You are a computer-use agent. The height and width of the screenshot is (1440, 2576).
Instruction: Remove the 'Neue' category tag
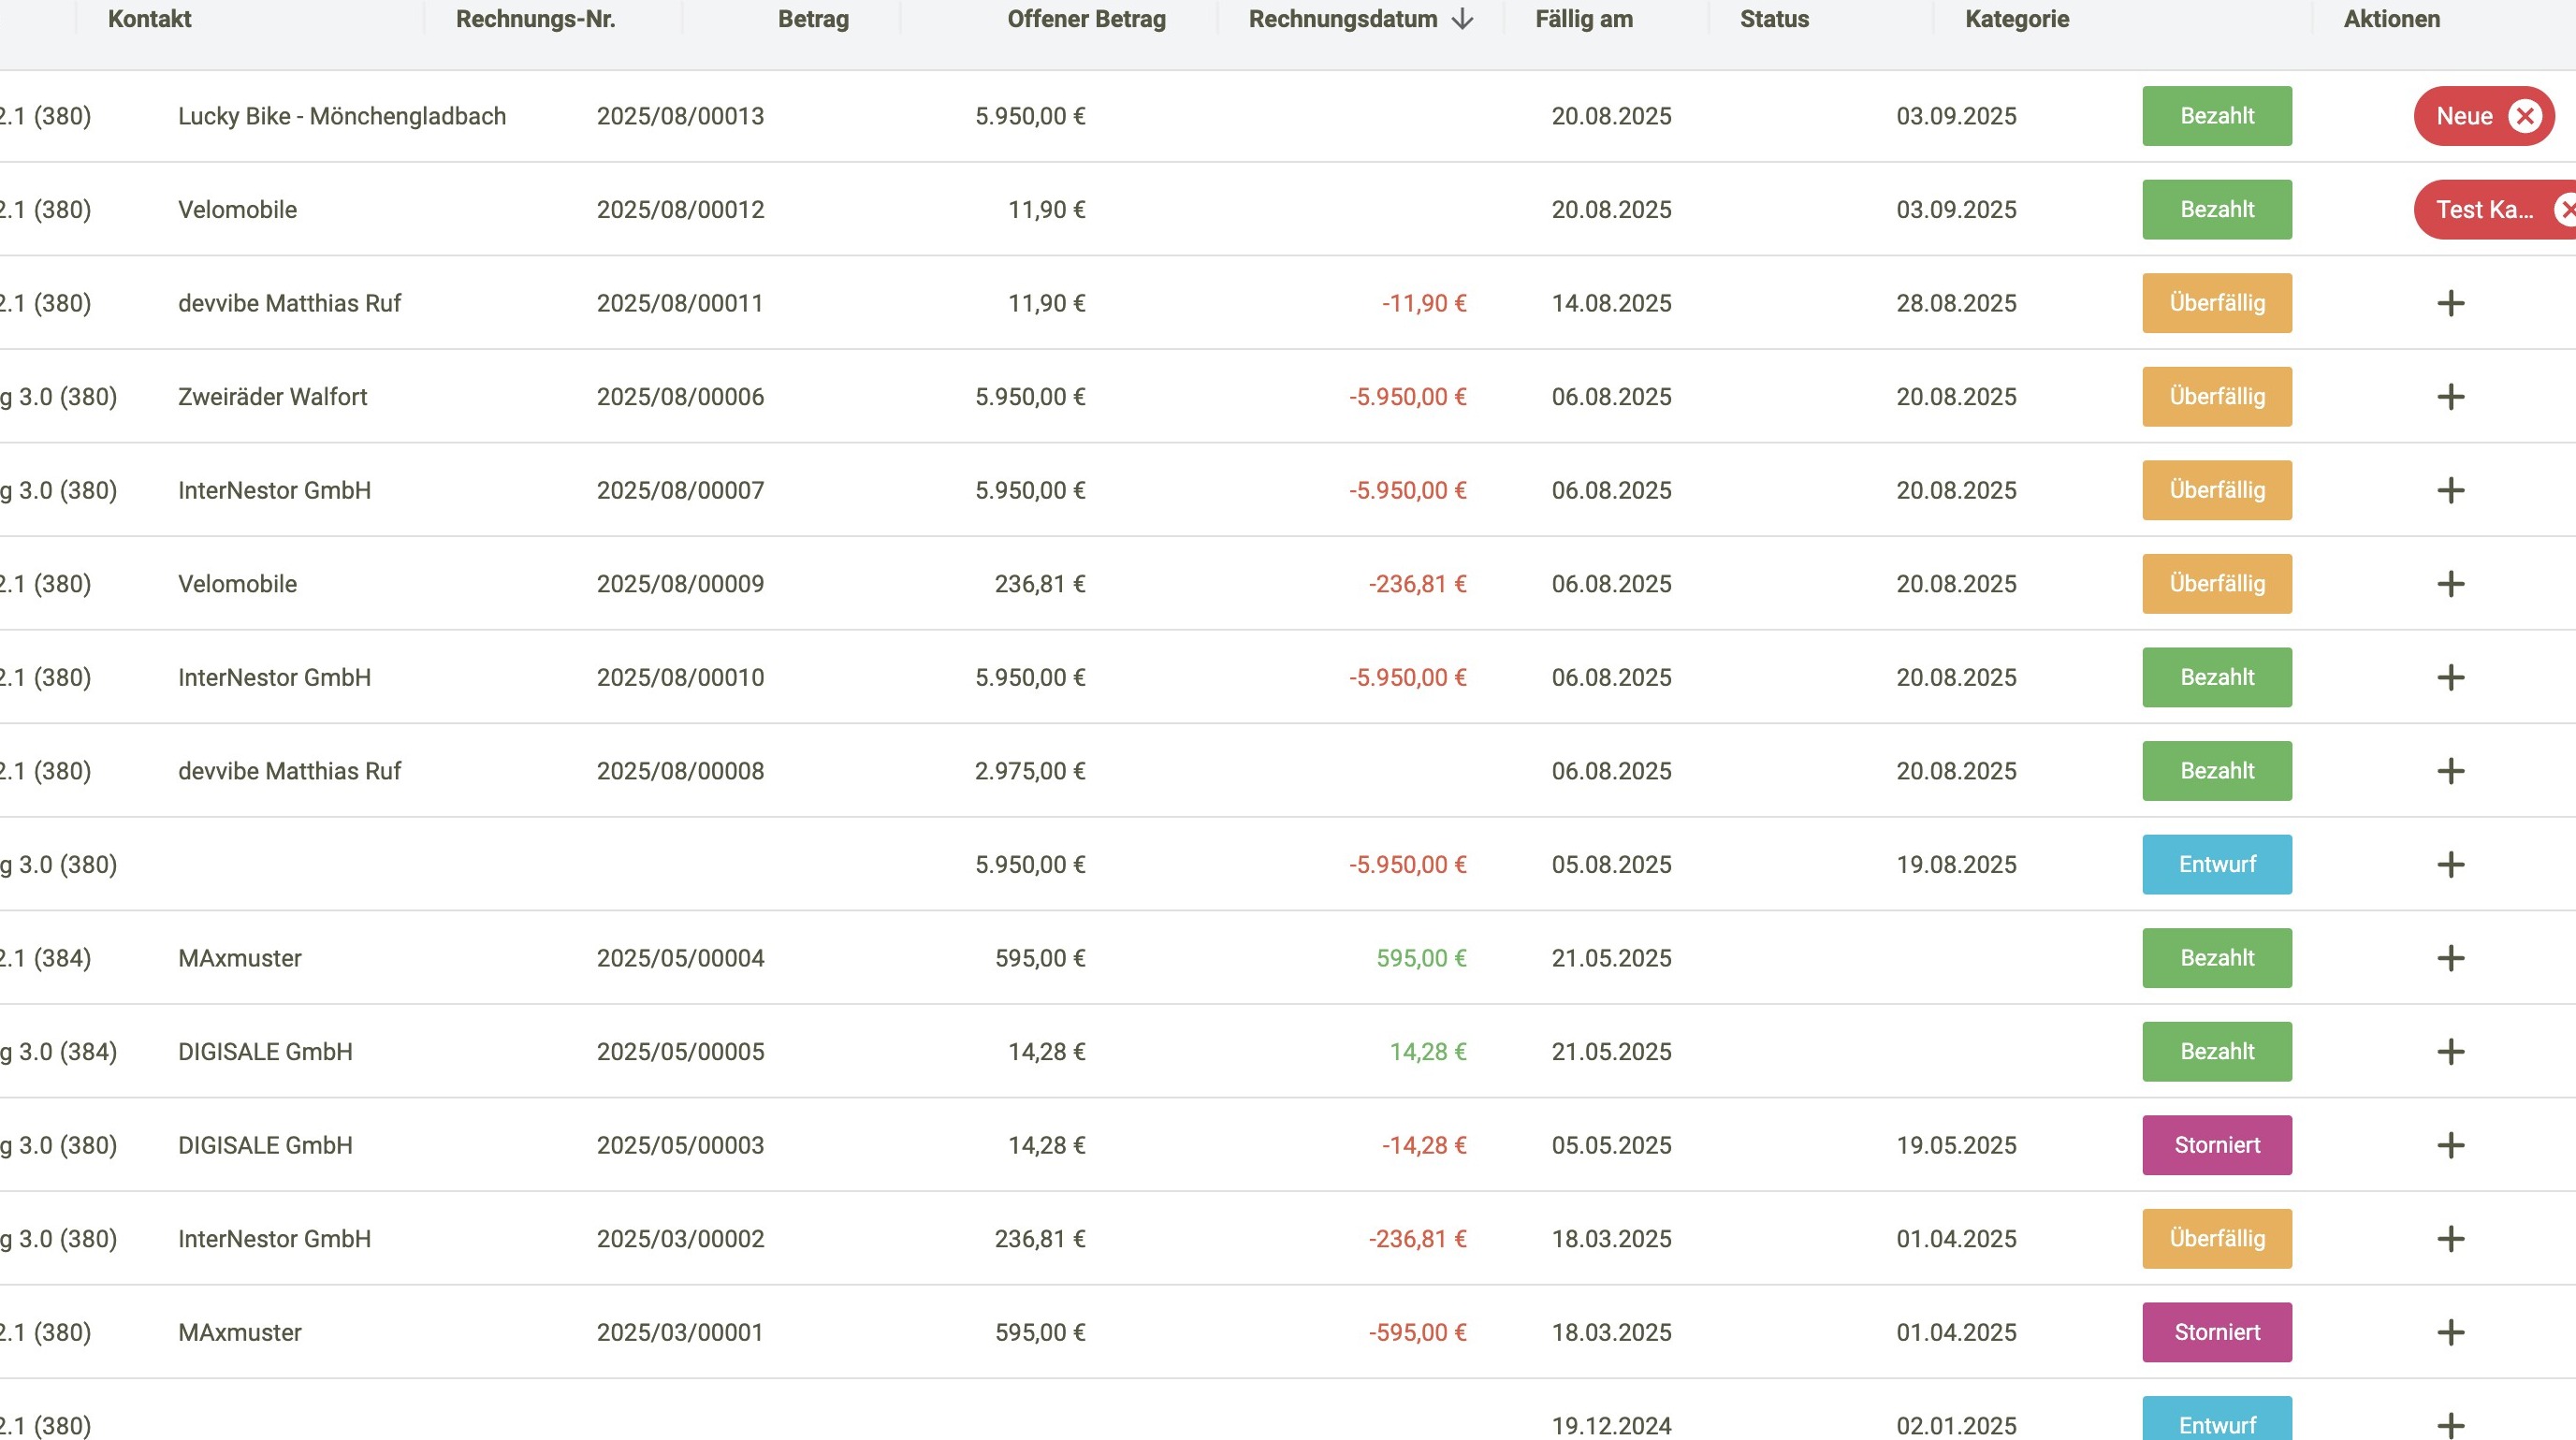tap(2525, 116)
